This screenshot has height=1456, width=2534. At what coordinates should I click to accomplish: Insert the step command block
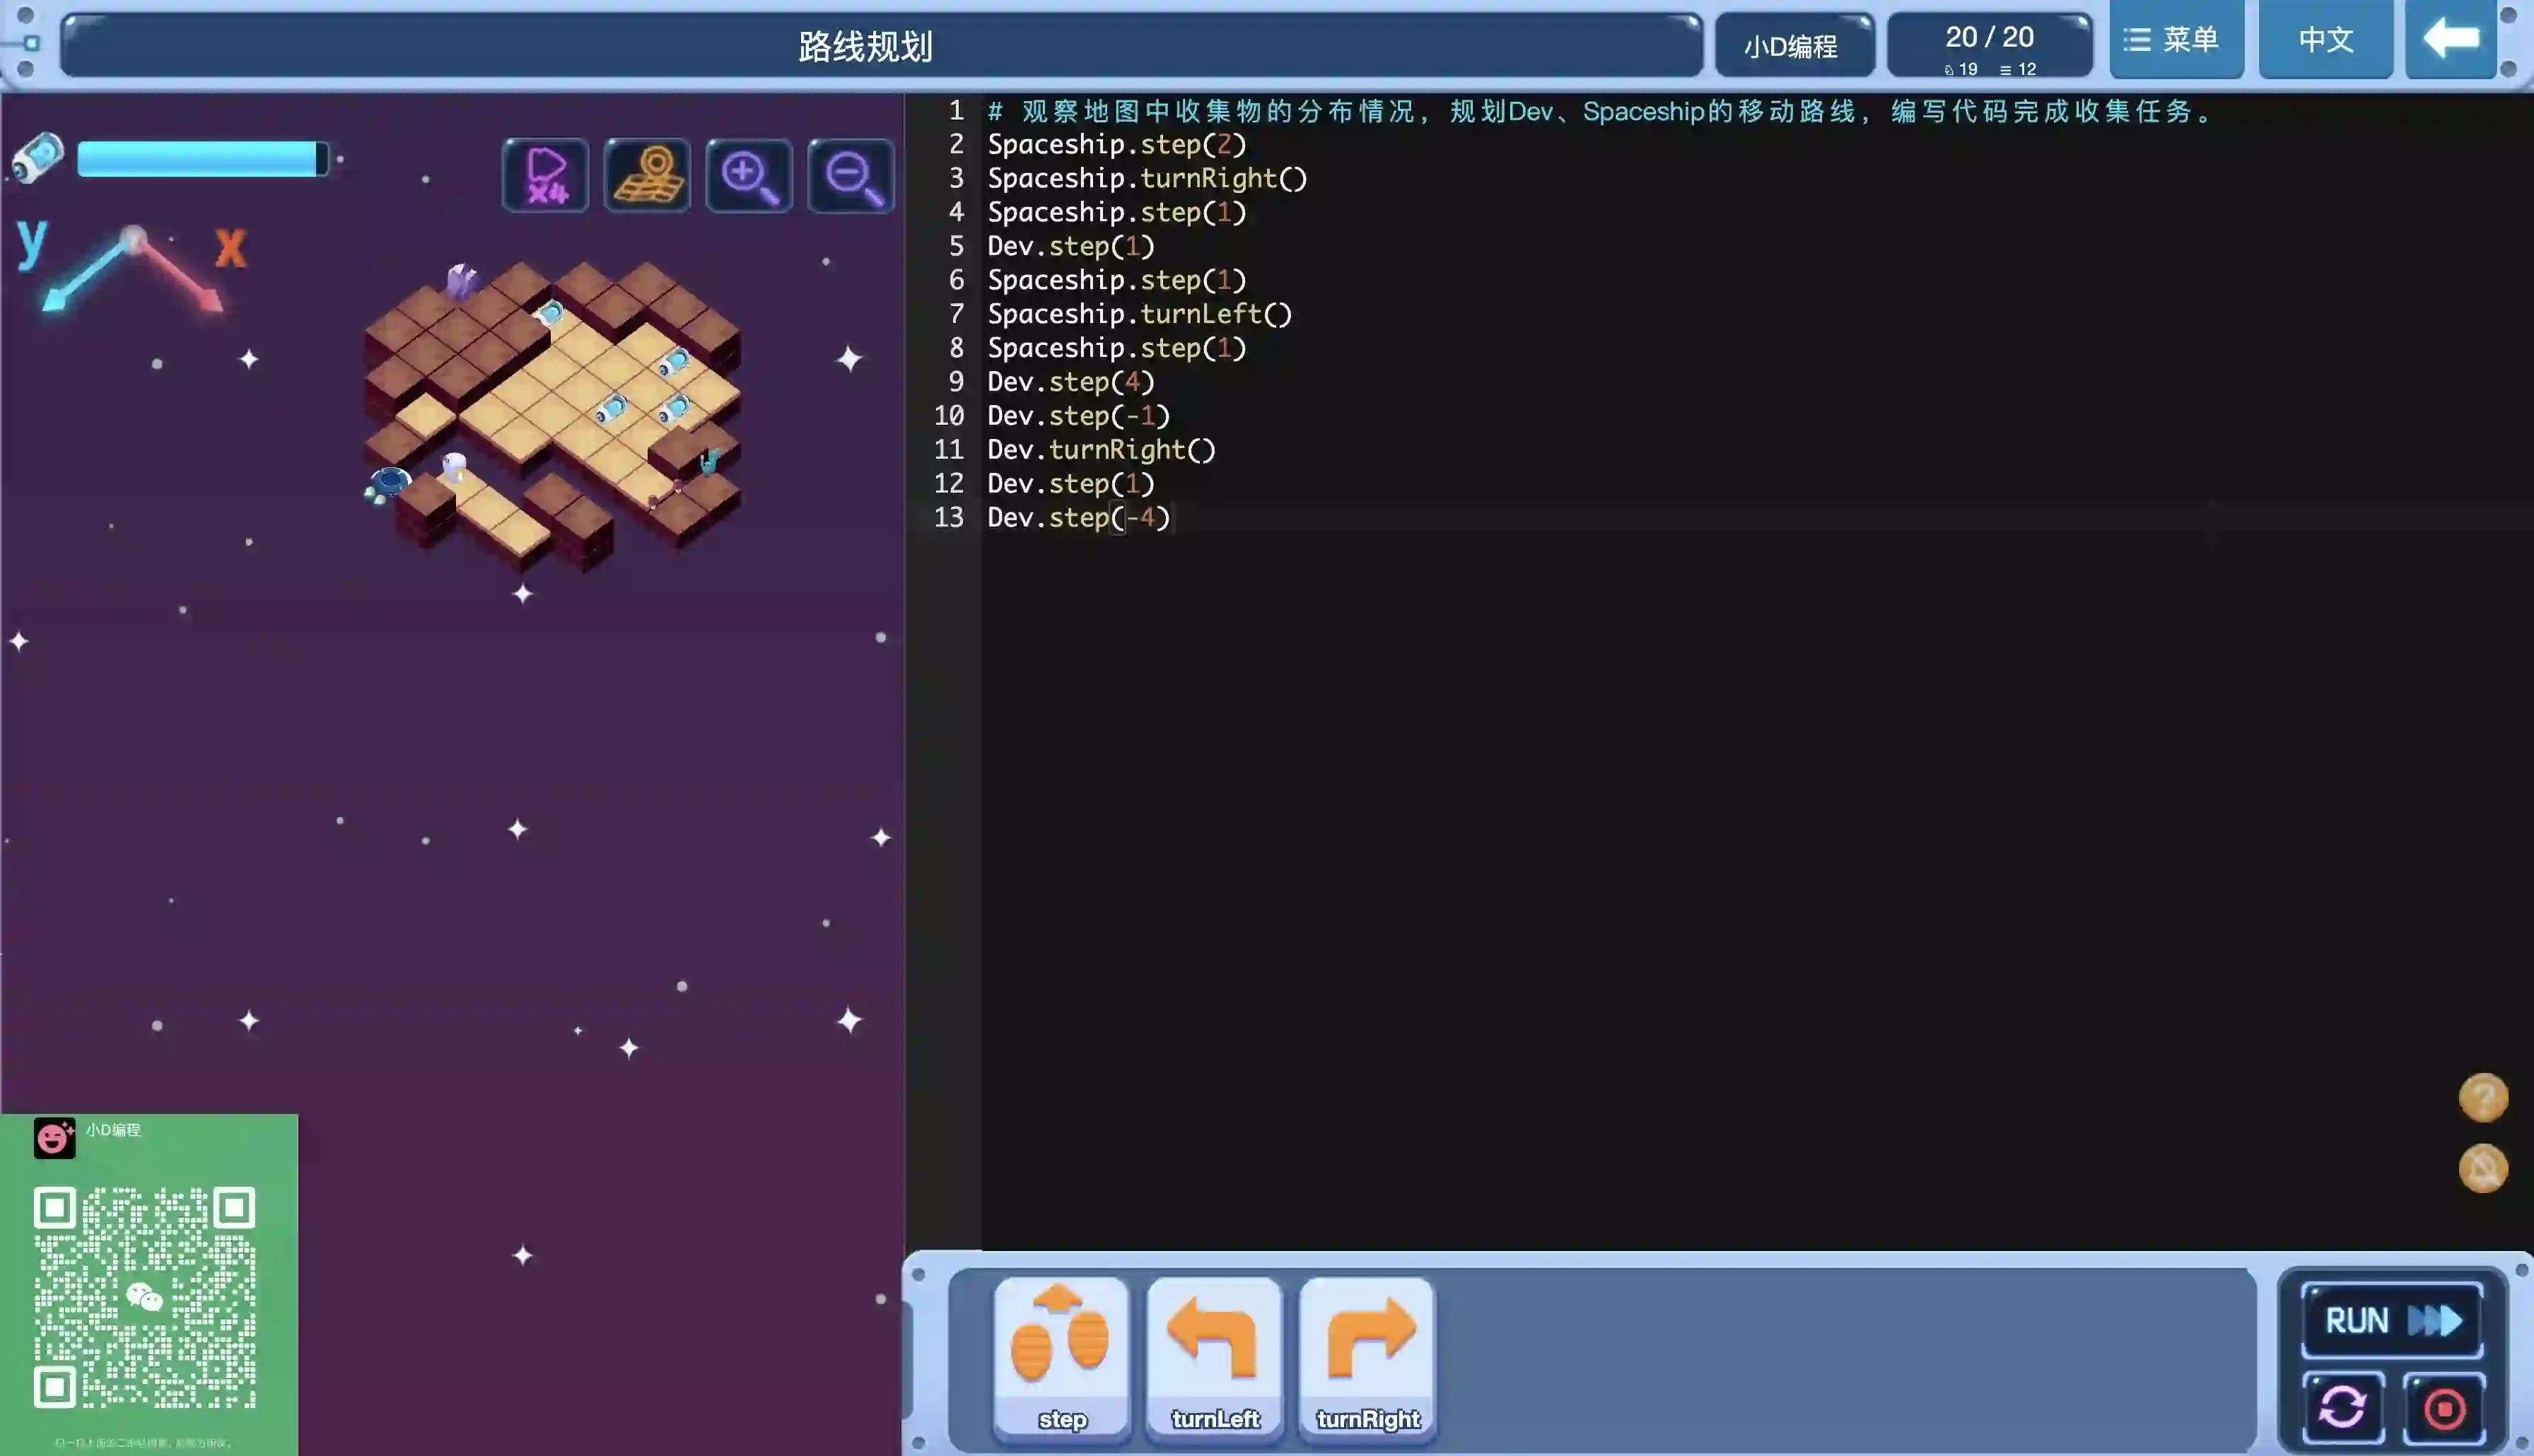pos(1061,1358)
